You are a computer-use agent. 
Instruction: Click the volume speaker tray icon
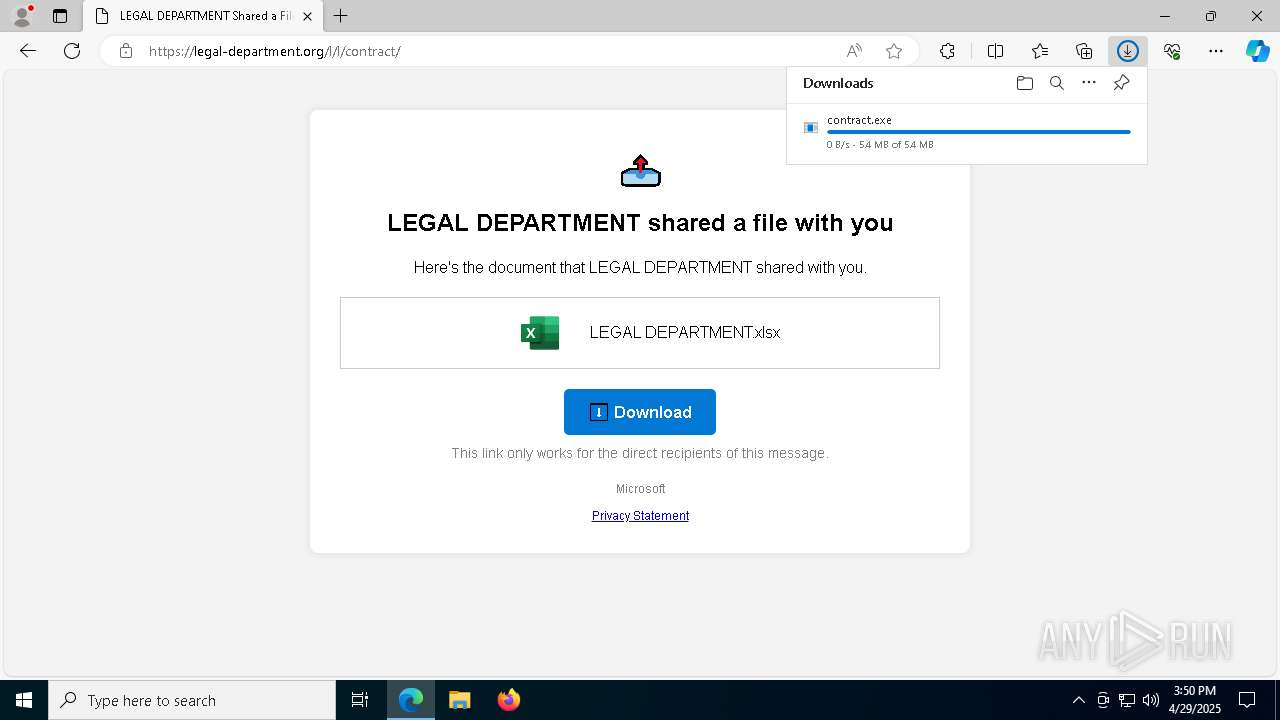pyautogui.click(x=1150, y=700)
